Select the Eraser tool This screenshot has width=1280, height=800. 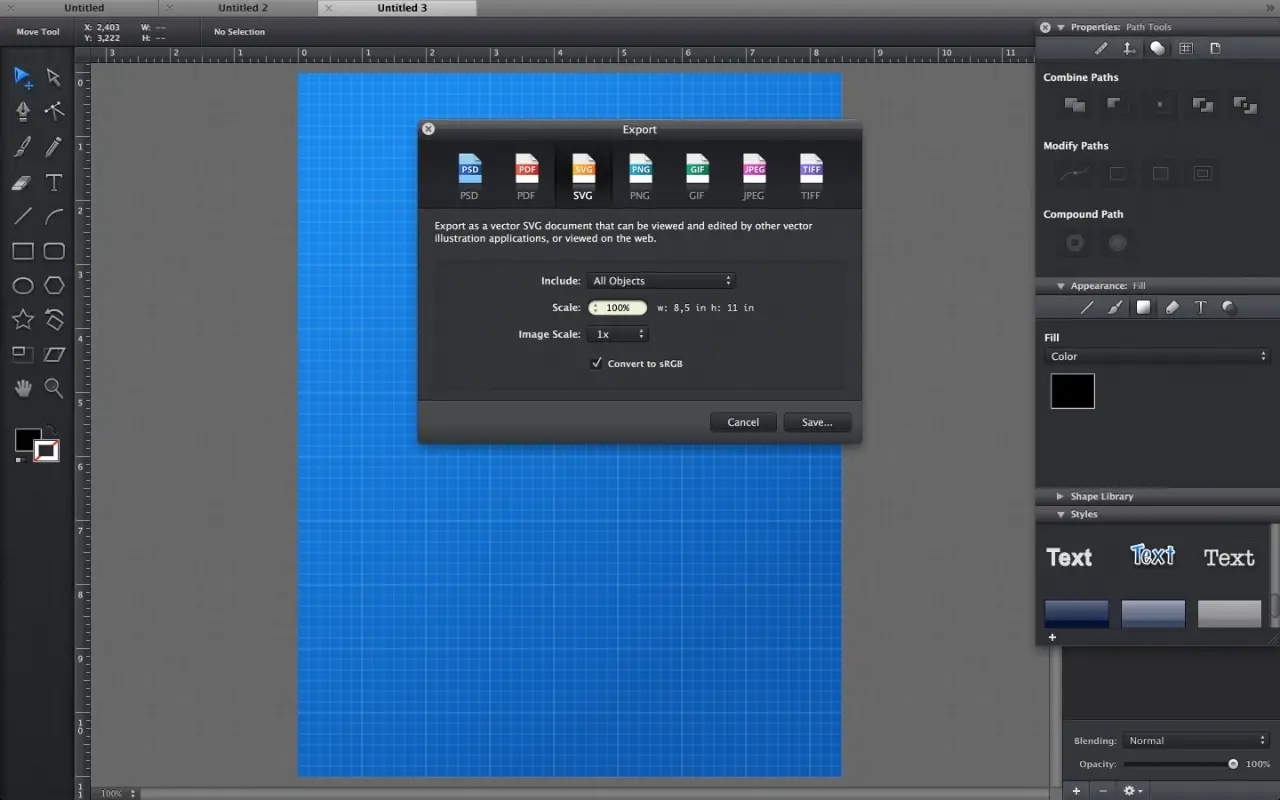(23, 183)
